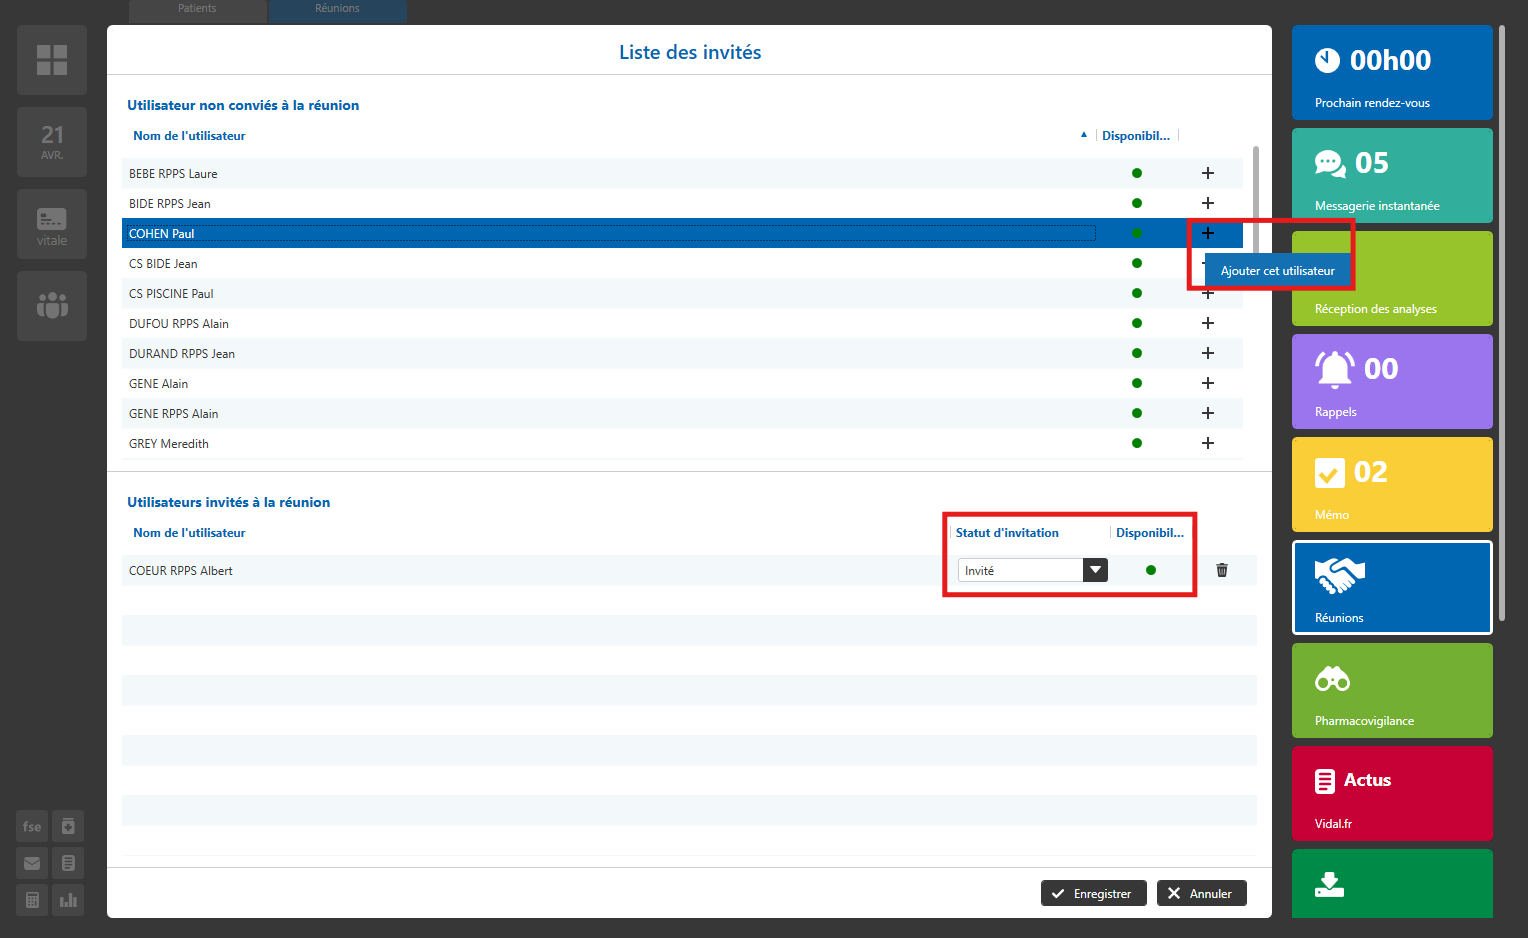
Task: Click the uninvited users list scrollbar
Action: click(x=1255, y=200)
